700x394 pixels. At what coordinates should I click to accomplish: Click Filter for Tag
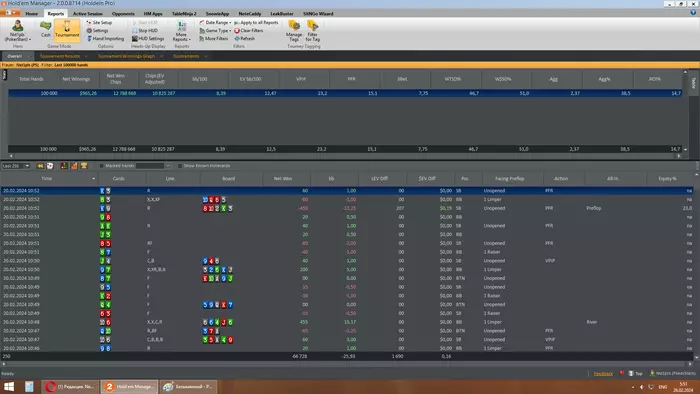tap(312, 31)
